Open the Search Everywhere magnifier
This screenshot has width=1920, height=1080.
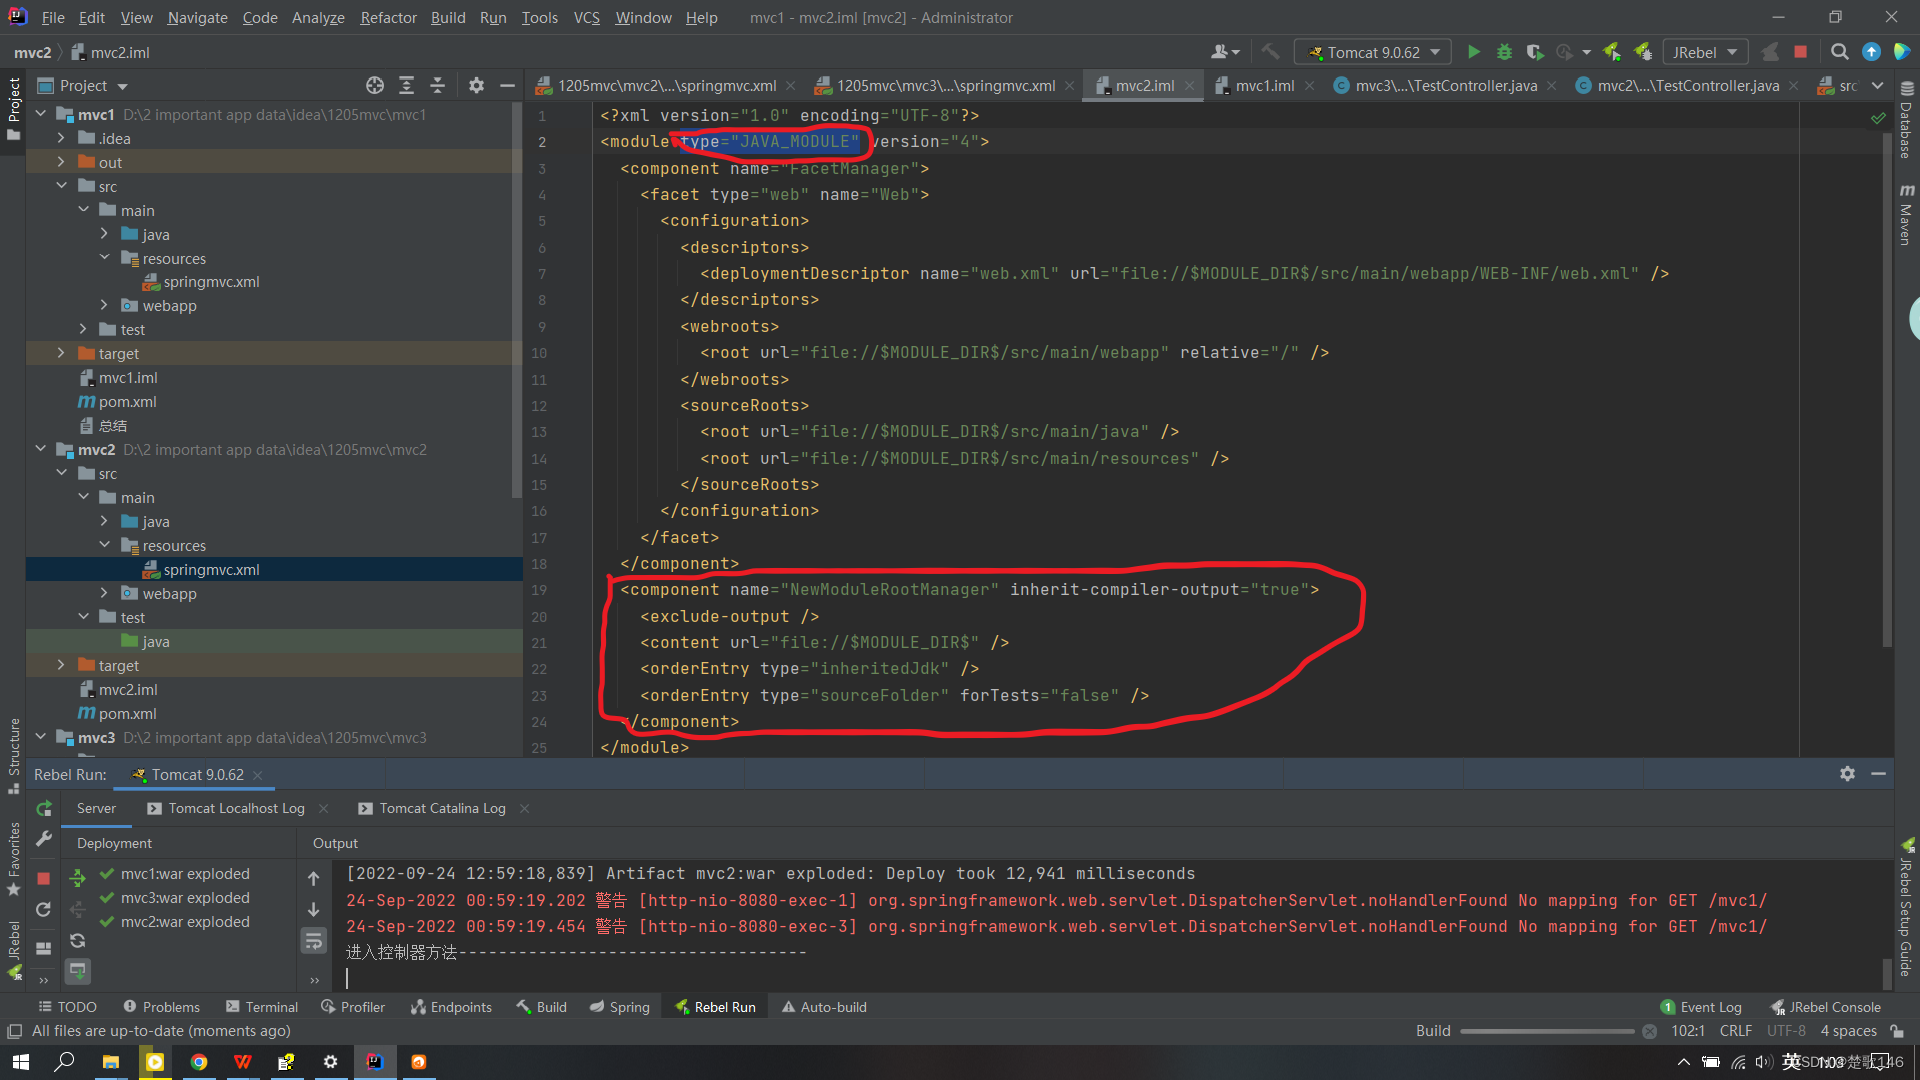pos(1838,51)
